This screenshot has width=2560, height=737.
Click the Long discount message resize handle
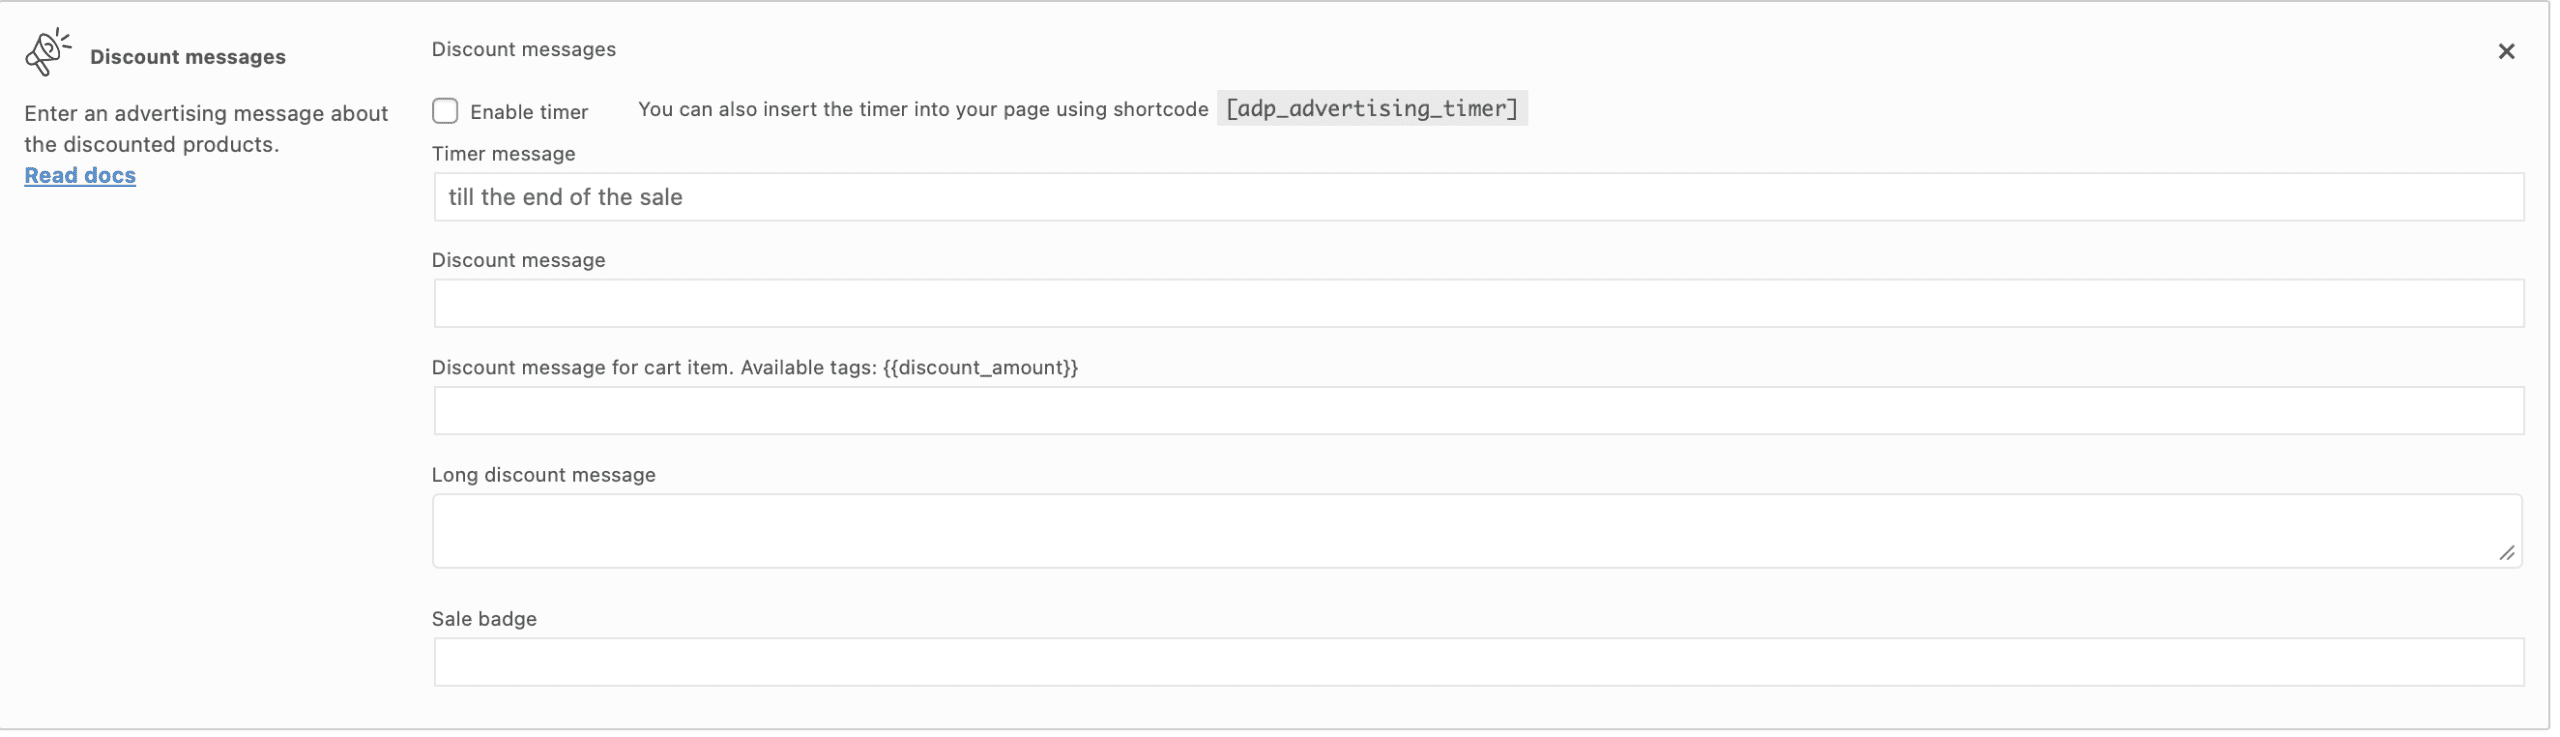pyautogui.click(x=2506, y=553)
